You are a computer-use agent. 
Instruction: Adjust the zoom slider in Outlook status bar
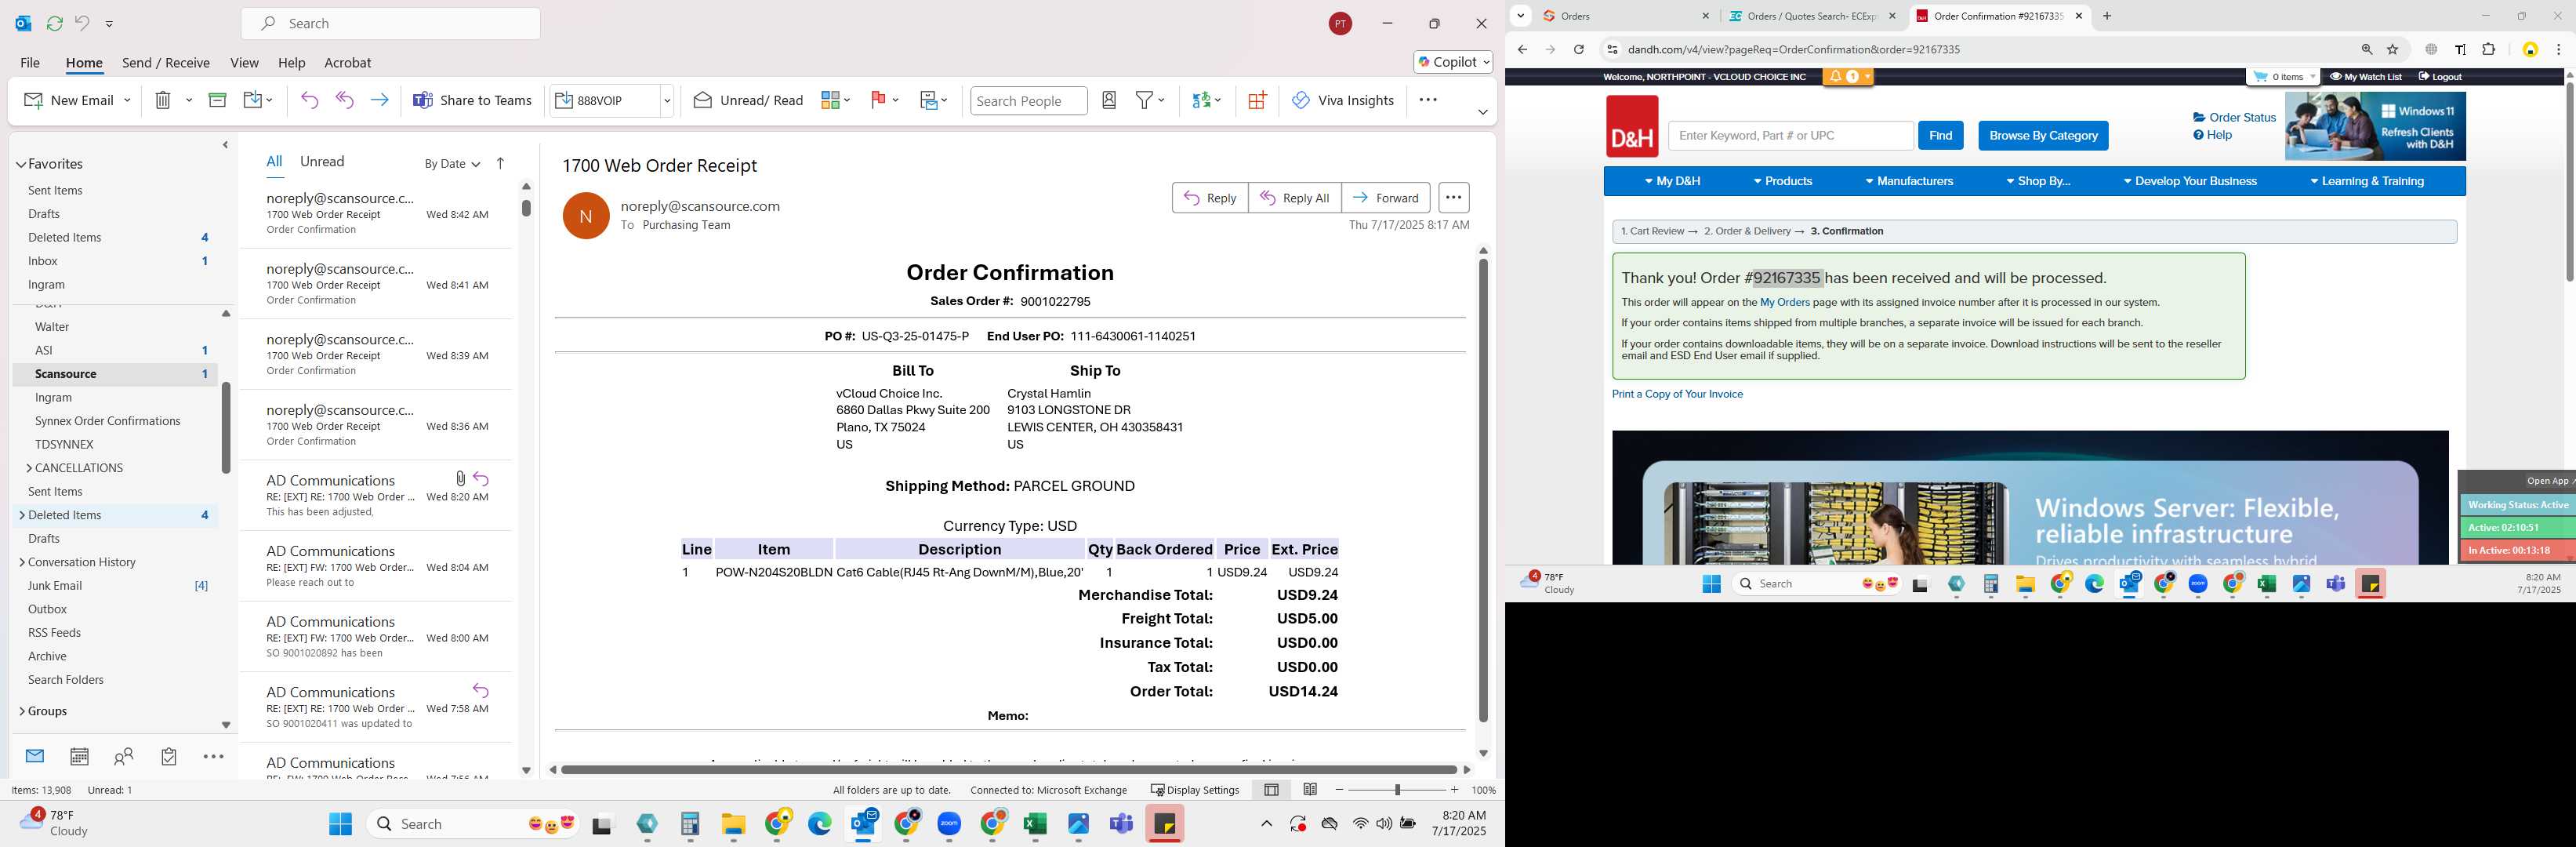1397,790
